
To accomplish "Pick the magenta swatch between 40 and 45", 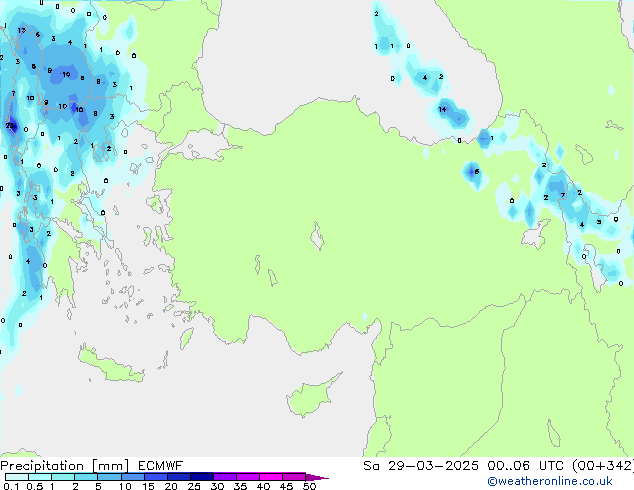I will (271, 477).
